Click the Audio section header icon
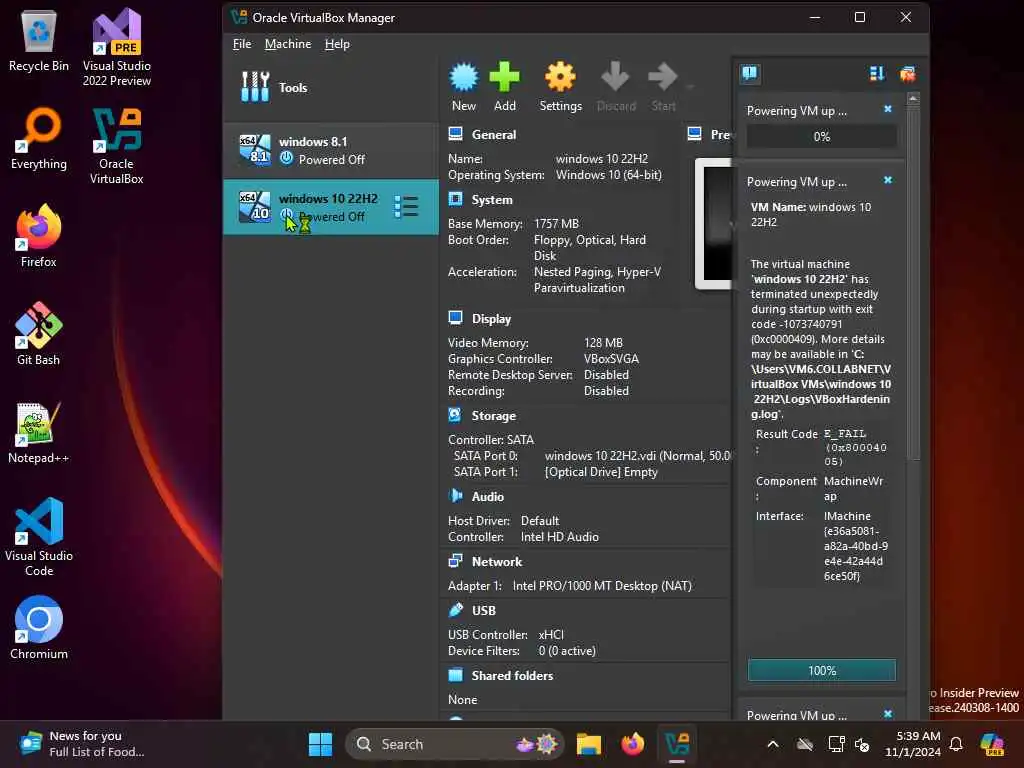1024x768 pixels. click(x=455, y=496)
